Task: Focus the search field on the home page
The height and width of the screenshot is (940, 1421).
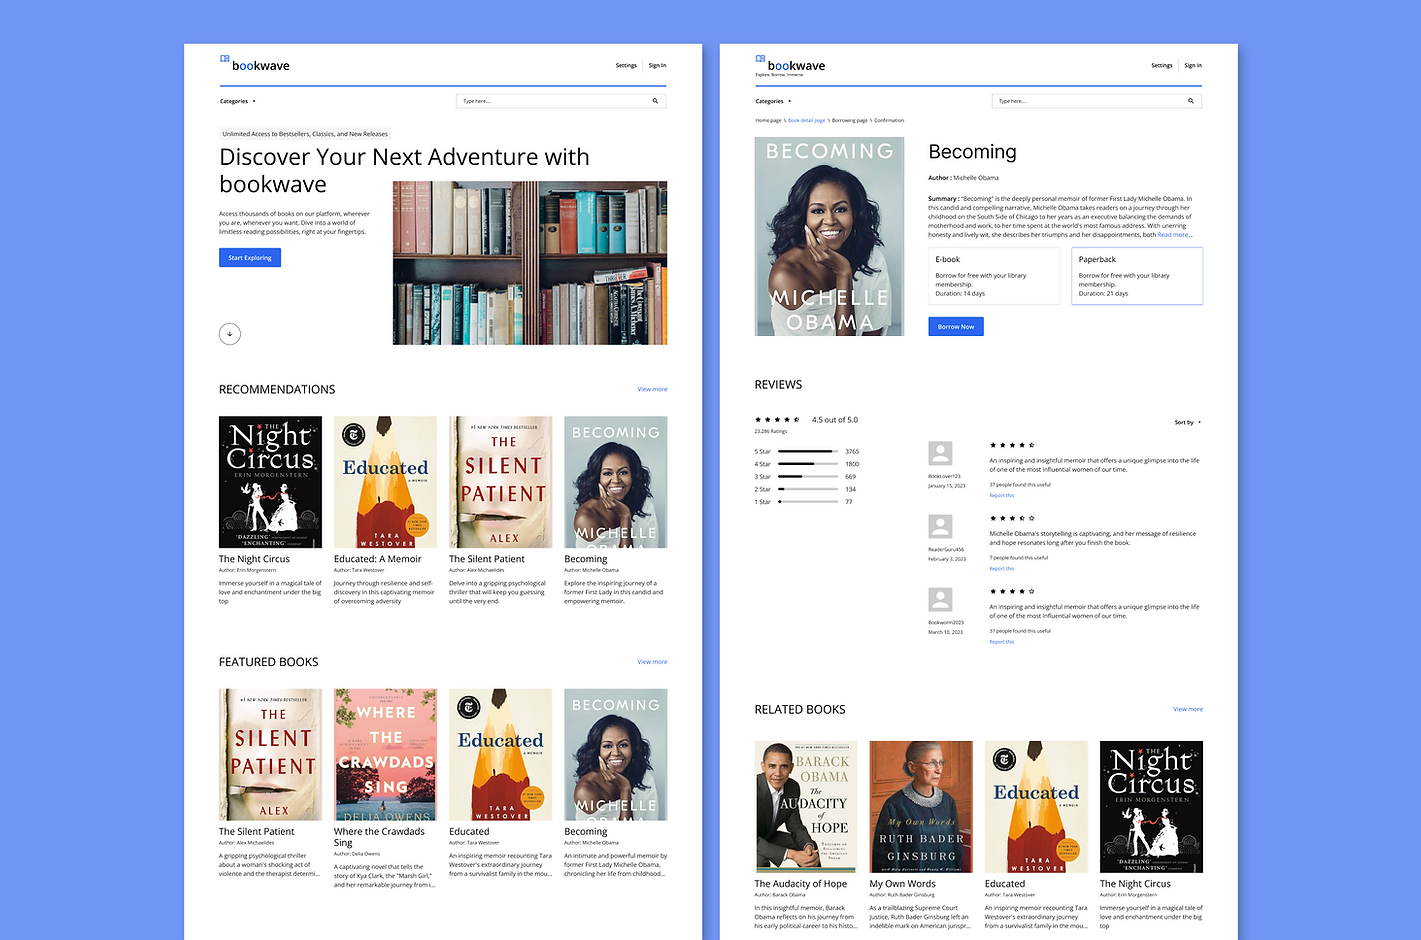Action: [561, 101]
